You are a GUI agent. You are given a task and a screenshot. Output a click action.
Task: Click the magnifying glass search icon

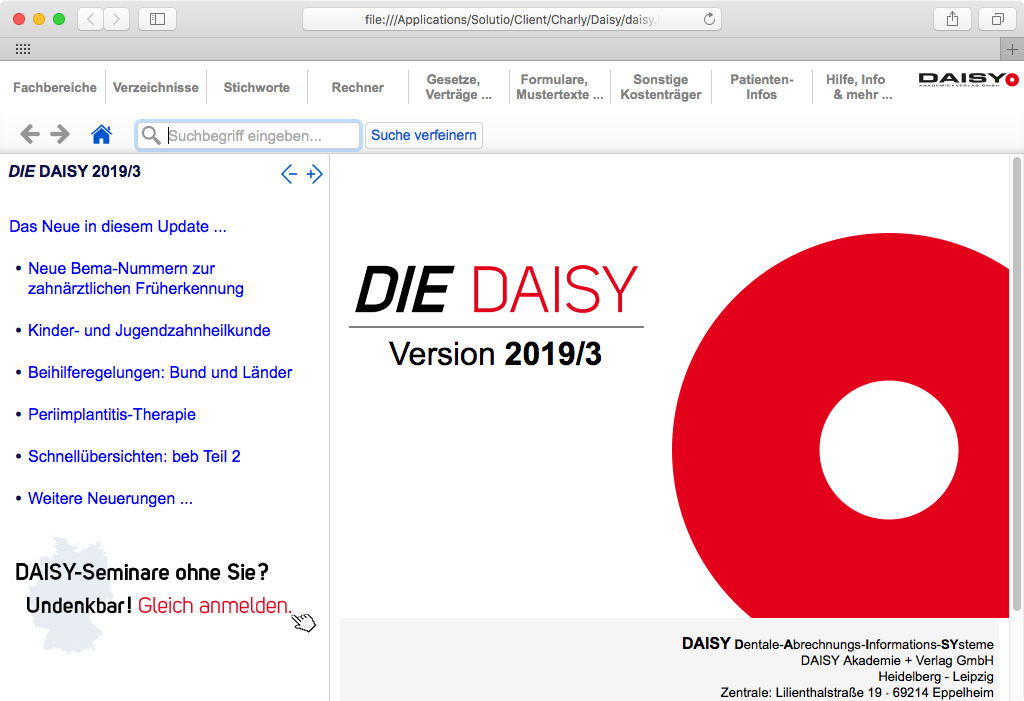(151, 135)
